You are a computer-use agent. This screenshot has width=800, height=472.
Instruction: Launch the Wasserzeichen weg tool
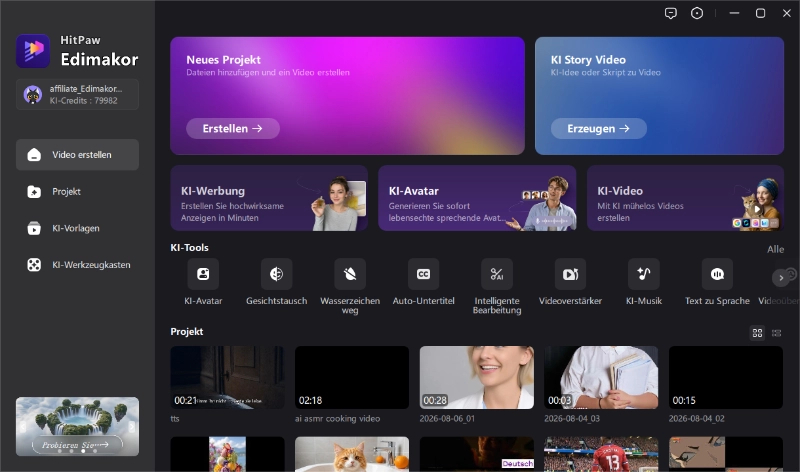coord(350,274)
